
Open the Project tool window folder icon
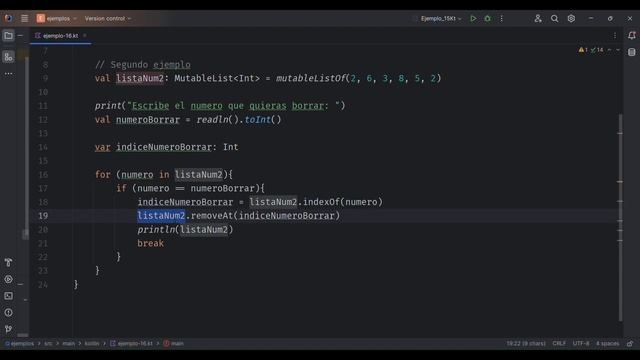tap(8, 36)
